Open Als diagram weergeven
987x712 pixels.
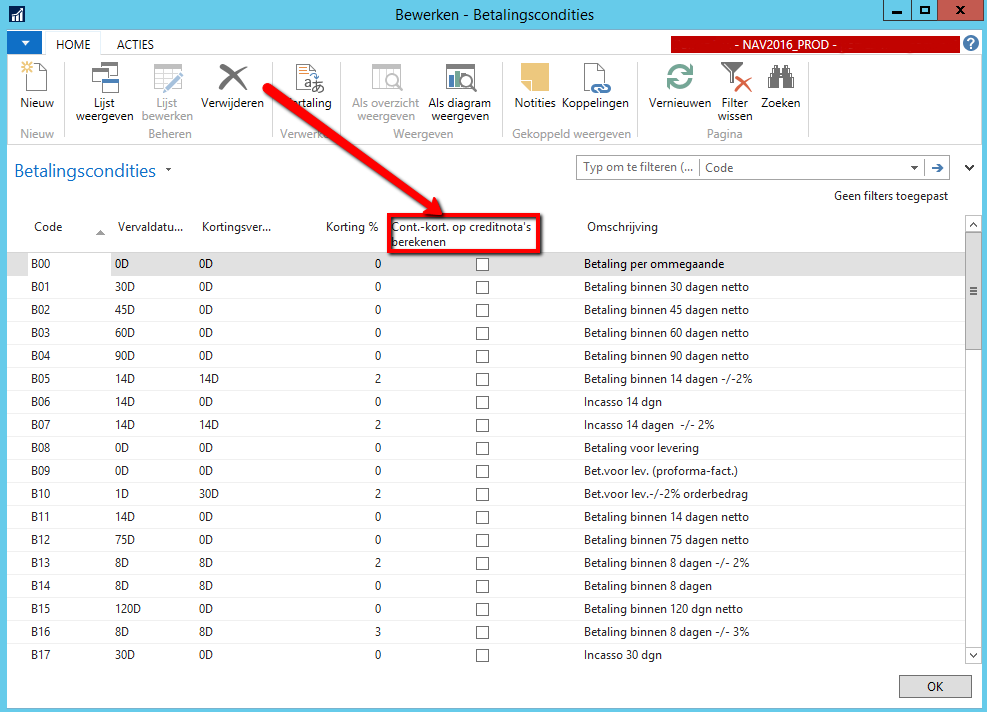point(460,92)
